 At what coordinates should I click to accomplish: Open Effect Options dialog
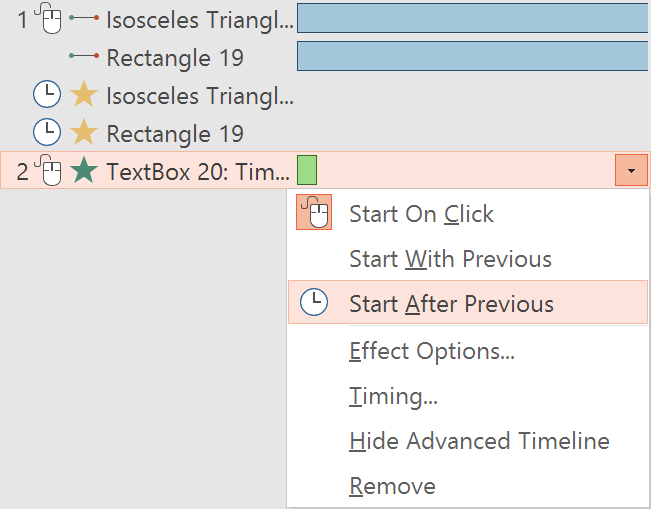432,351
